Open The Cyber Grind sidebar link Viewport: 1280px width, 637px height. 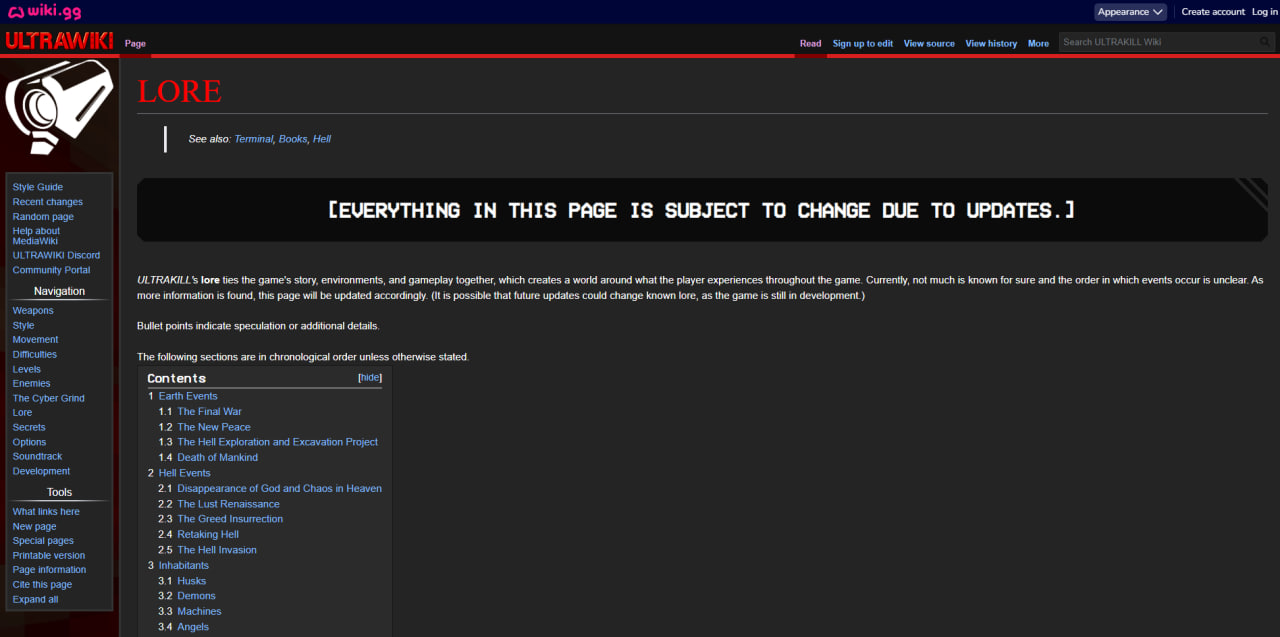[48, 398]
